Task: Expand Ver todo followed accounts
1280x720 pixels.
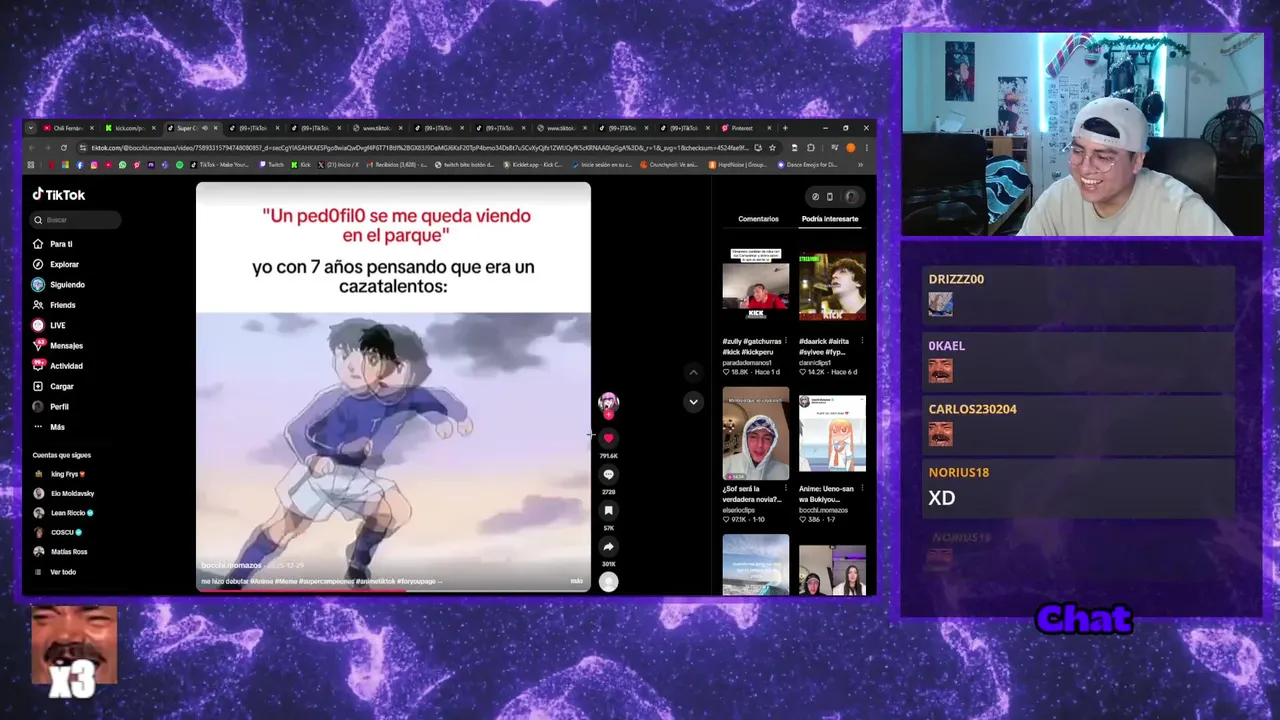Action: pos(56,572)
